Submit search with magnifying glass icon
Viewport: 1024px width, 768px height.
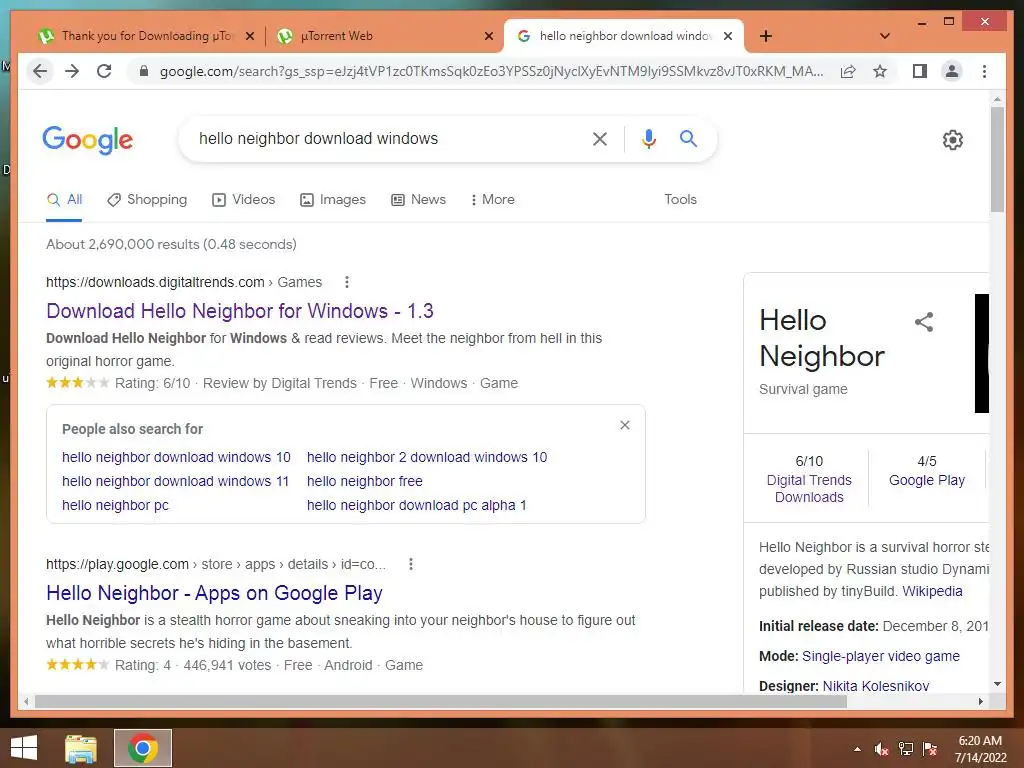tap(688, 138)
